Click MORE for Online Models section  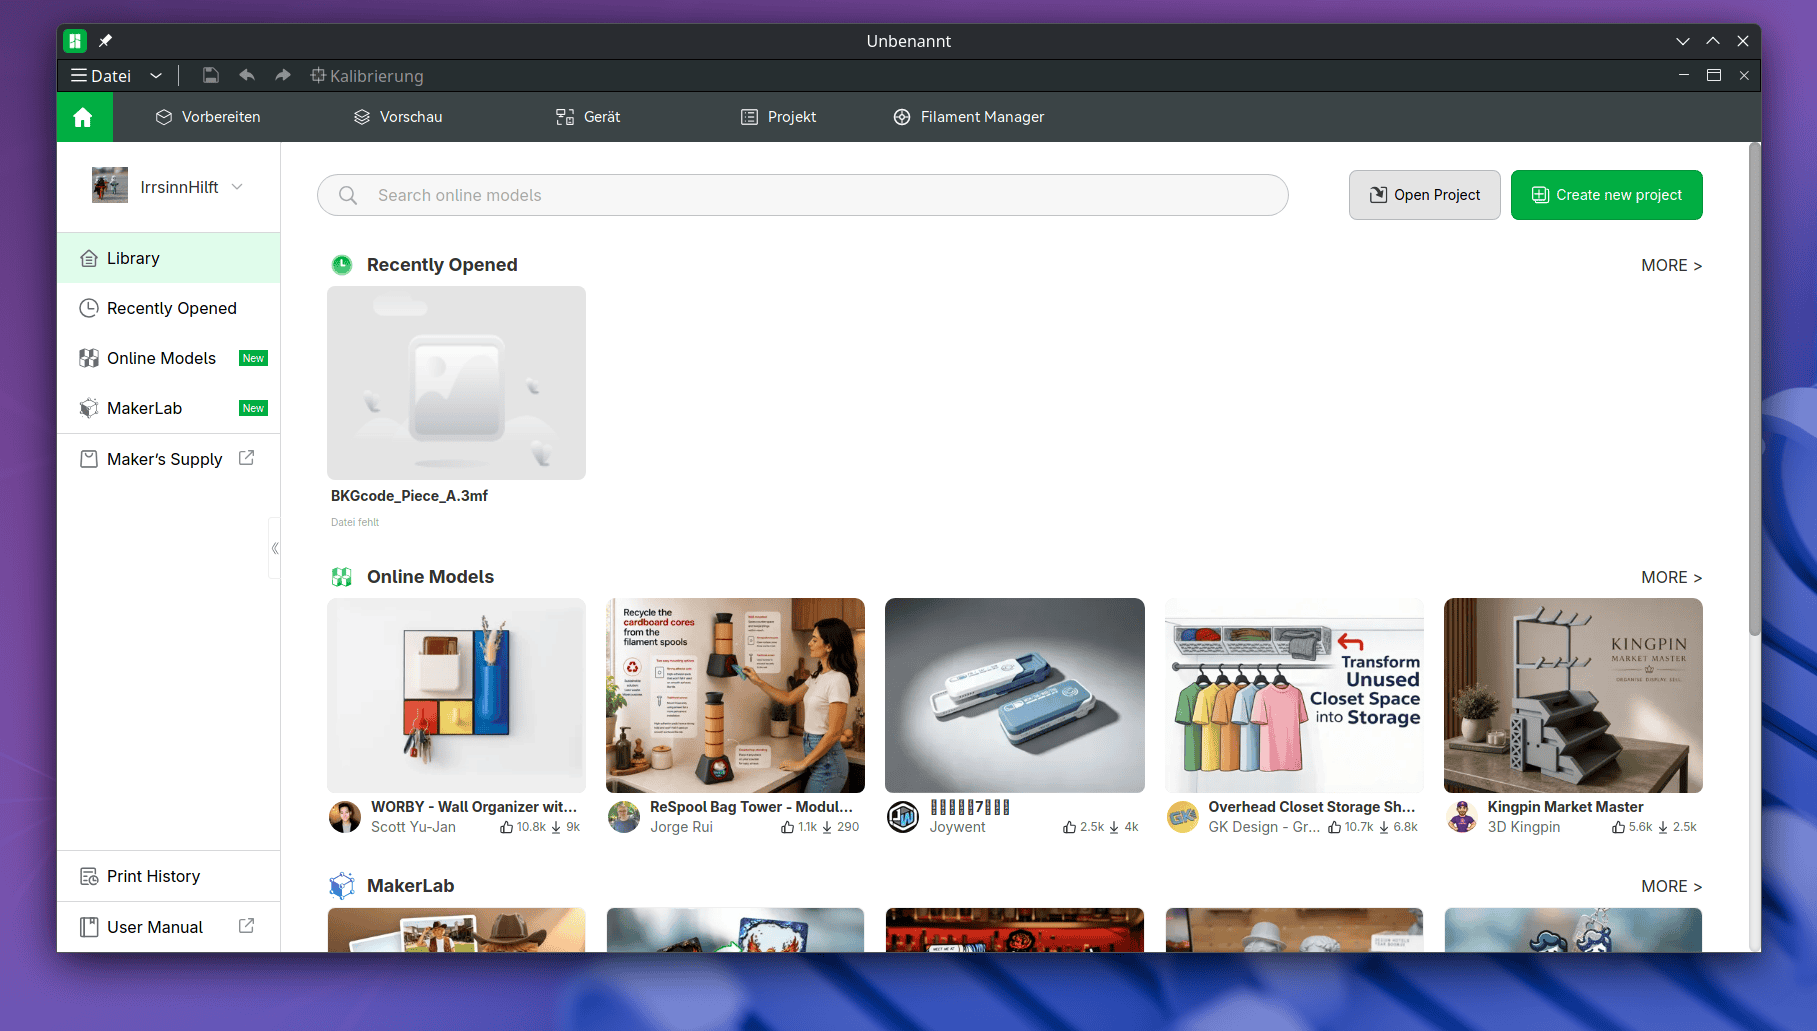[1671, 577]
